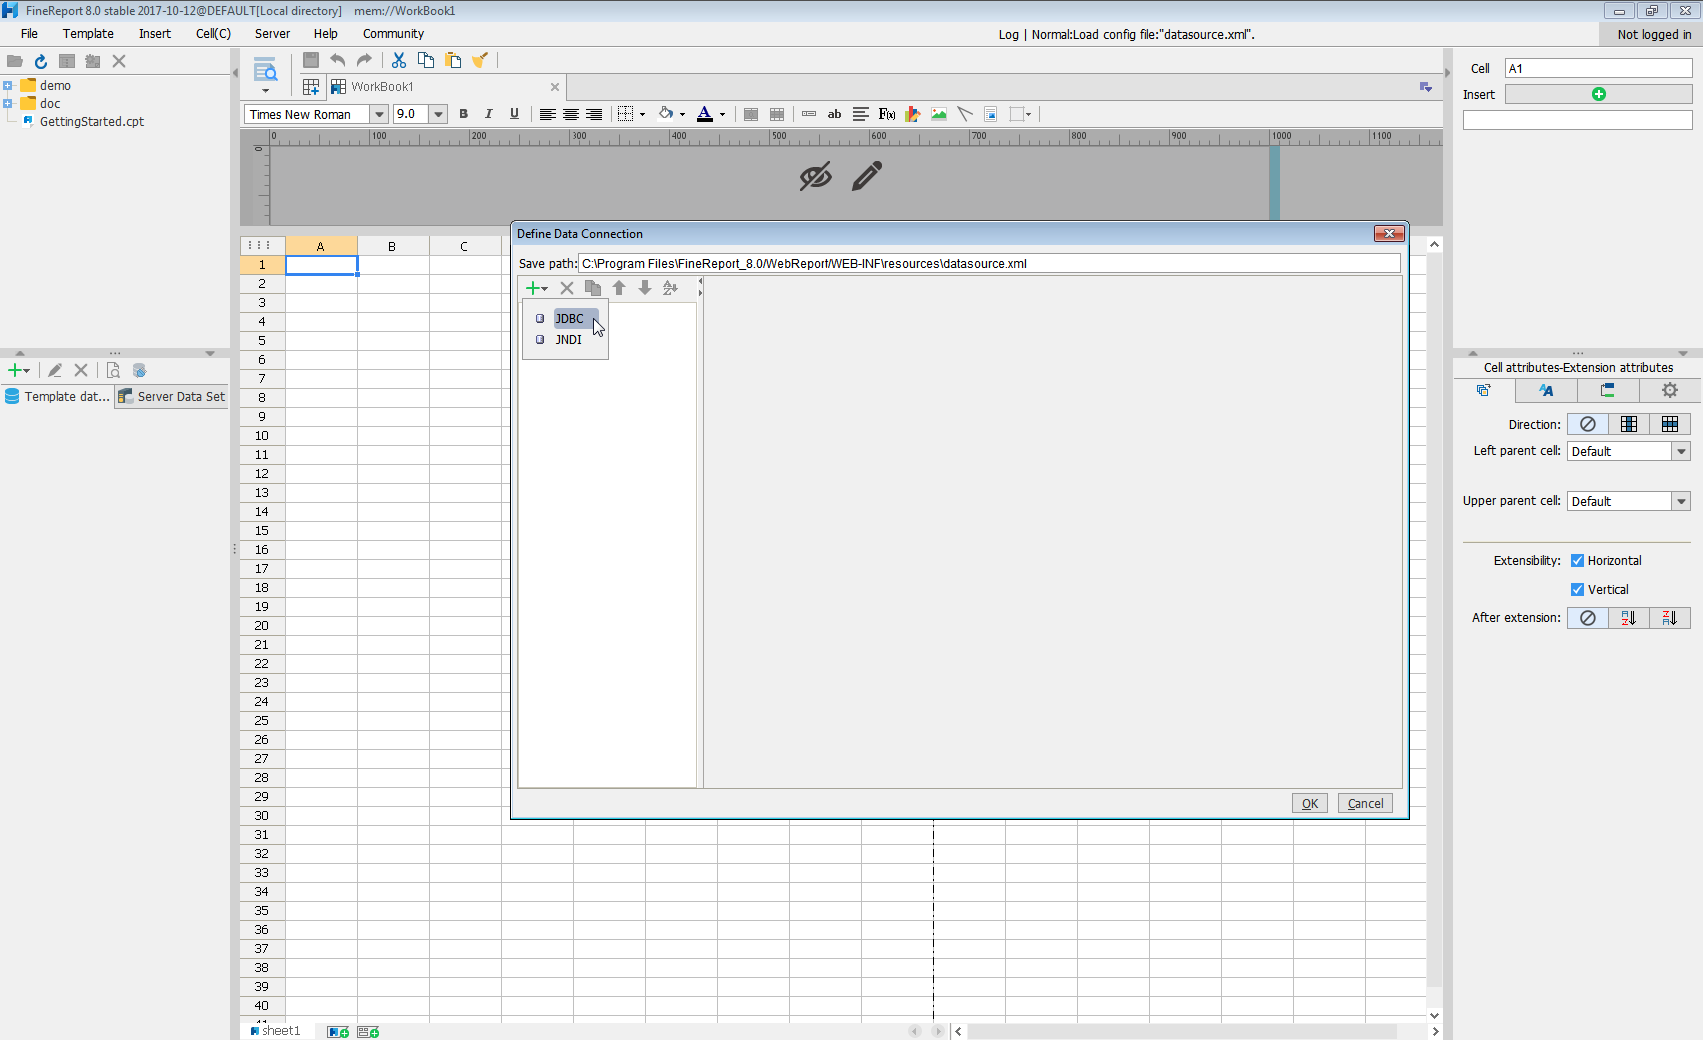This screenshot has height=1040, width=1703.
Task: Toggle the crossed-out eye visibility icon
Action: [815, 177]
